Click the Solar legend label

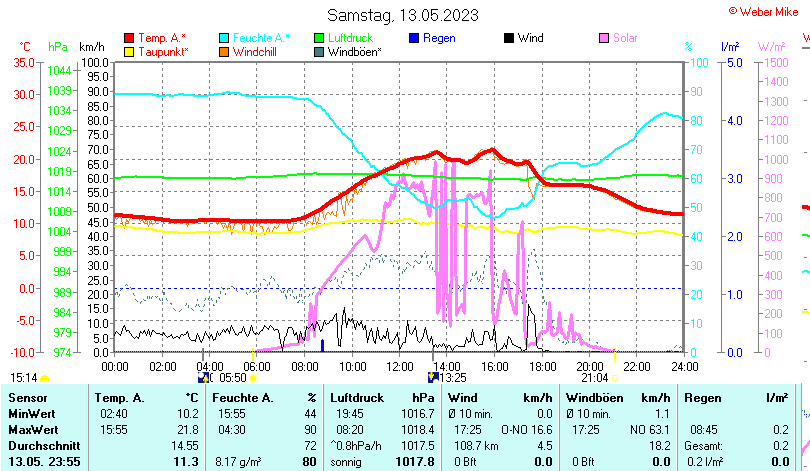pos(625,38)
